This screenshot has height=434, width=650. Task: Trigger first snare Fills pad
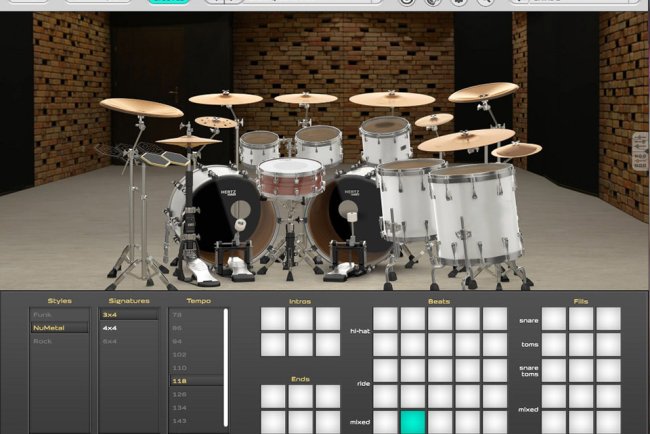[x=554, y=319]
